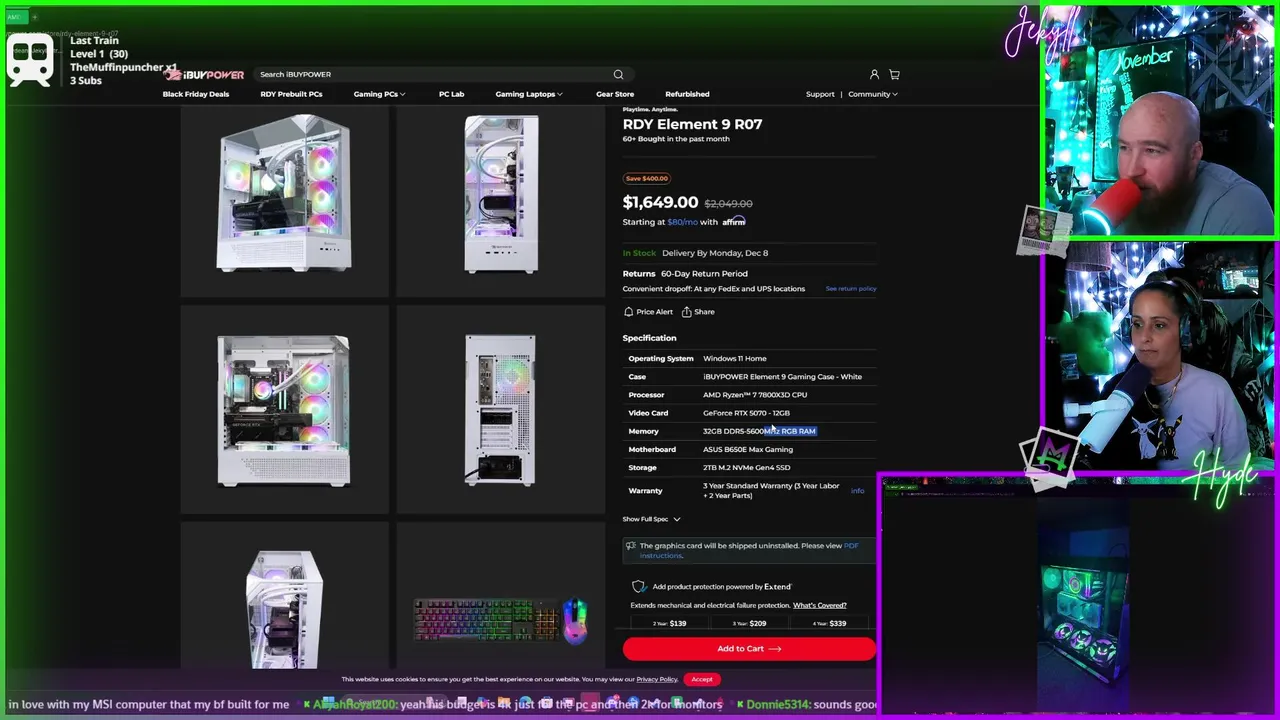The width and height of the screenshot is (1280, 720).
Task: Click Delivery By Monday, Dec 8 text
Action: coord(715,253)
